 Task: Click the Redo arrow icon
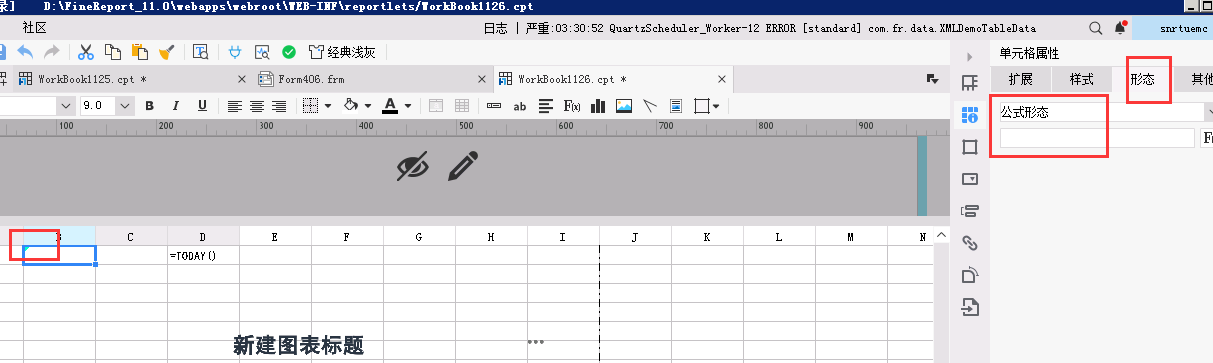pos(51,51)
